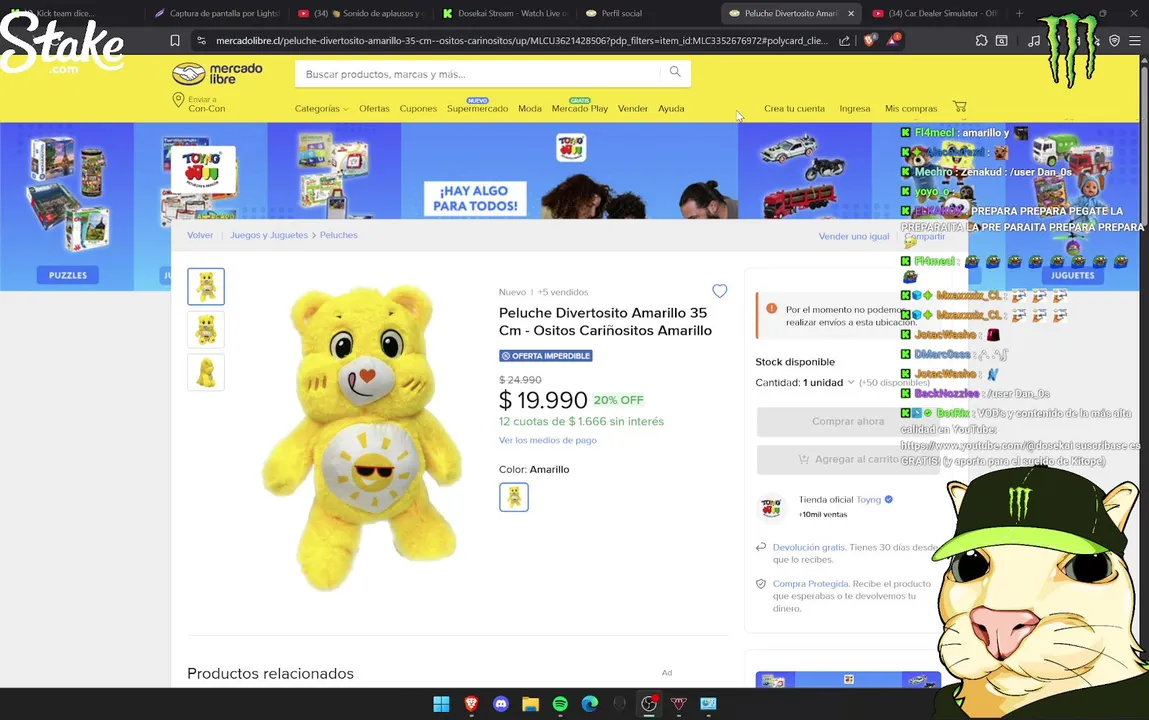This screenshot has width=1149, height=720.
Task: Open the shopping cart icon
Action: point(960,106)
